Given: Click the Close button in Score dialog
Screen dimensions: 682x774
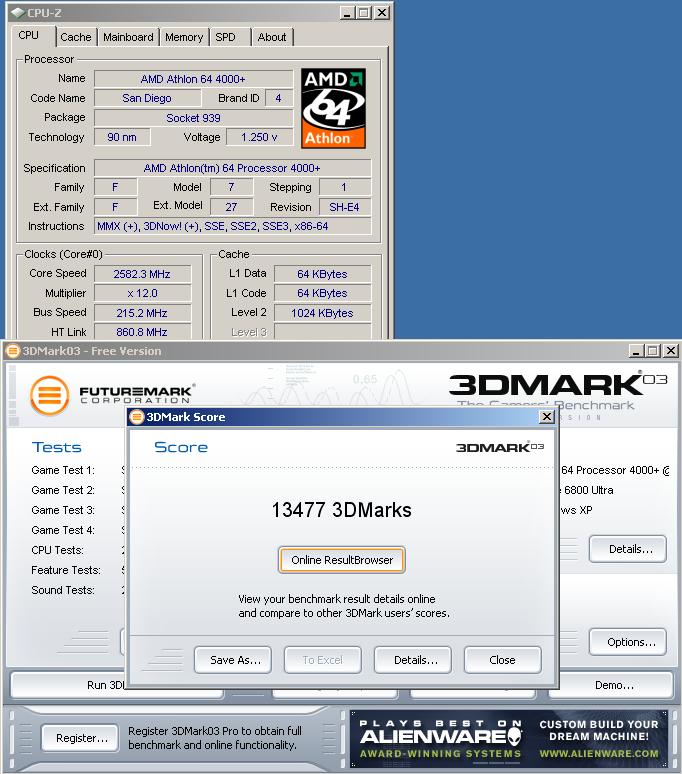Looking at the screenshot, I should 503,660.
